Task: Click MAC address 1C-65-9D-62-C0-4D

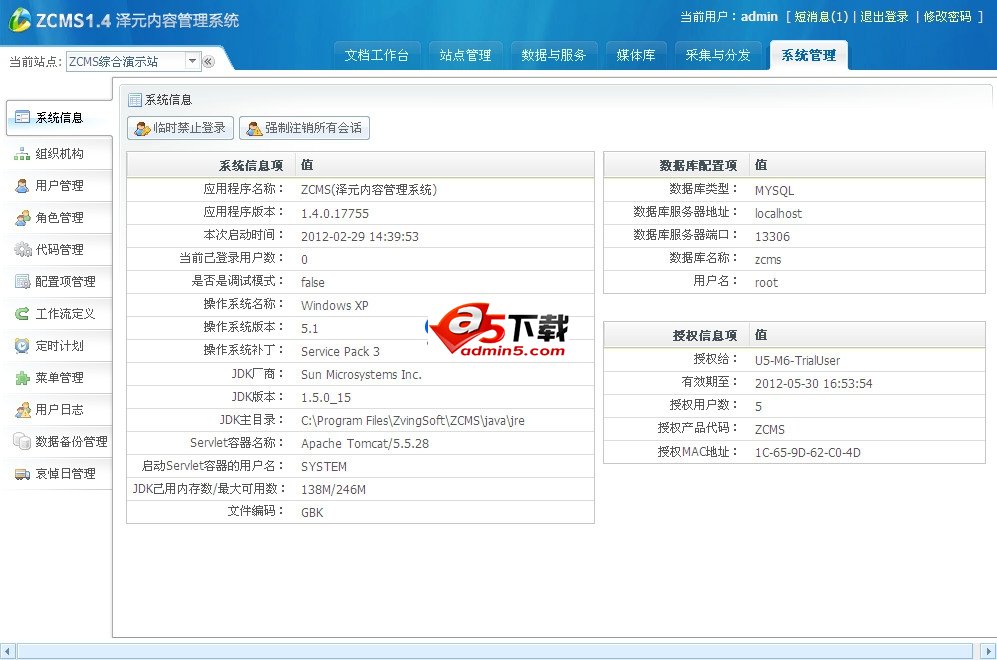Action: (808, 453)
